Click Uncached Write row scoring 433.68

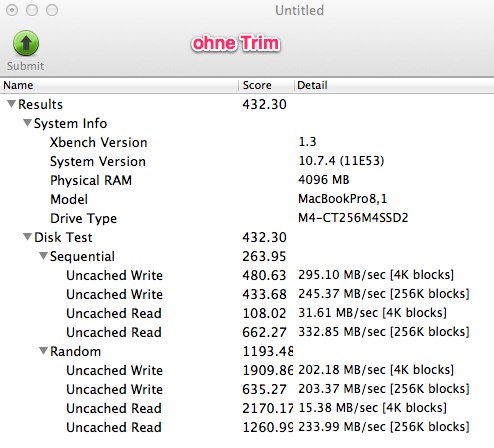pos(247,294)
